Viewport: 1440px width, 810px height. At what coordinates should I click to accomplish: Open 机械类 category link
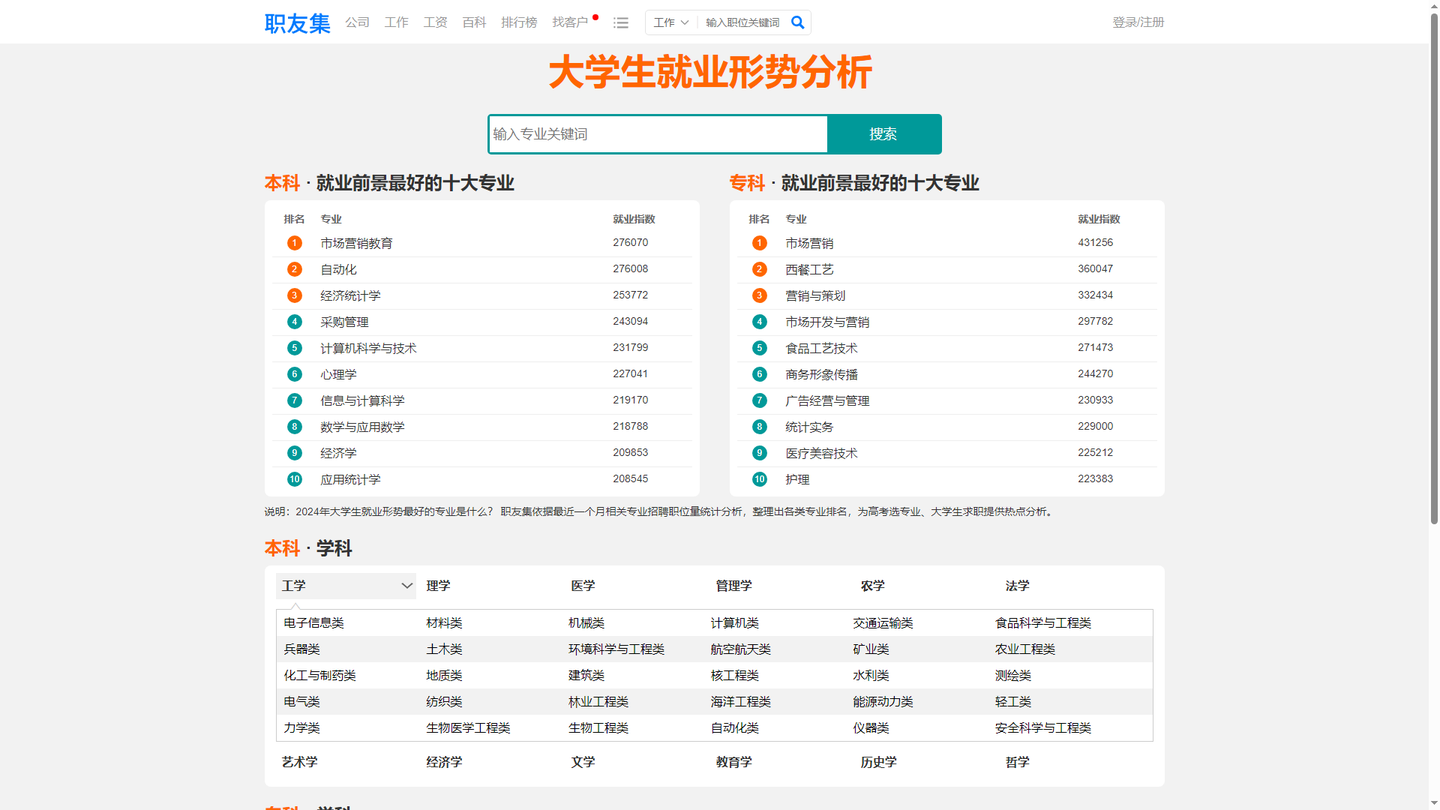(x=587, y=623)
